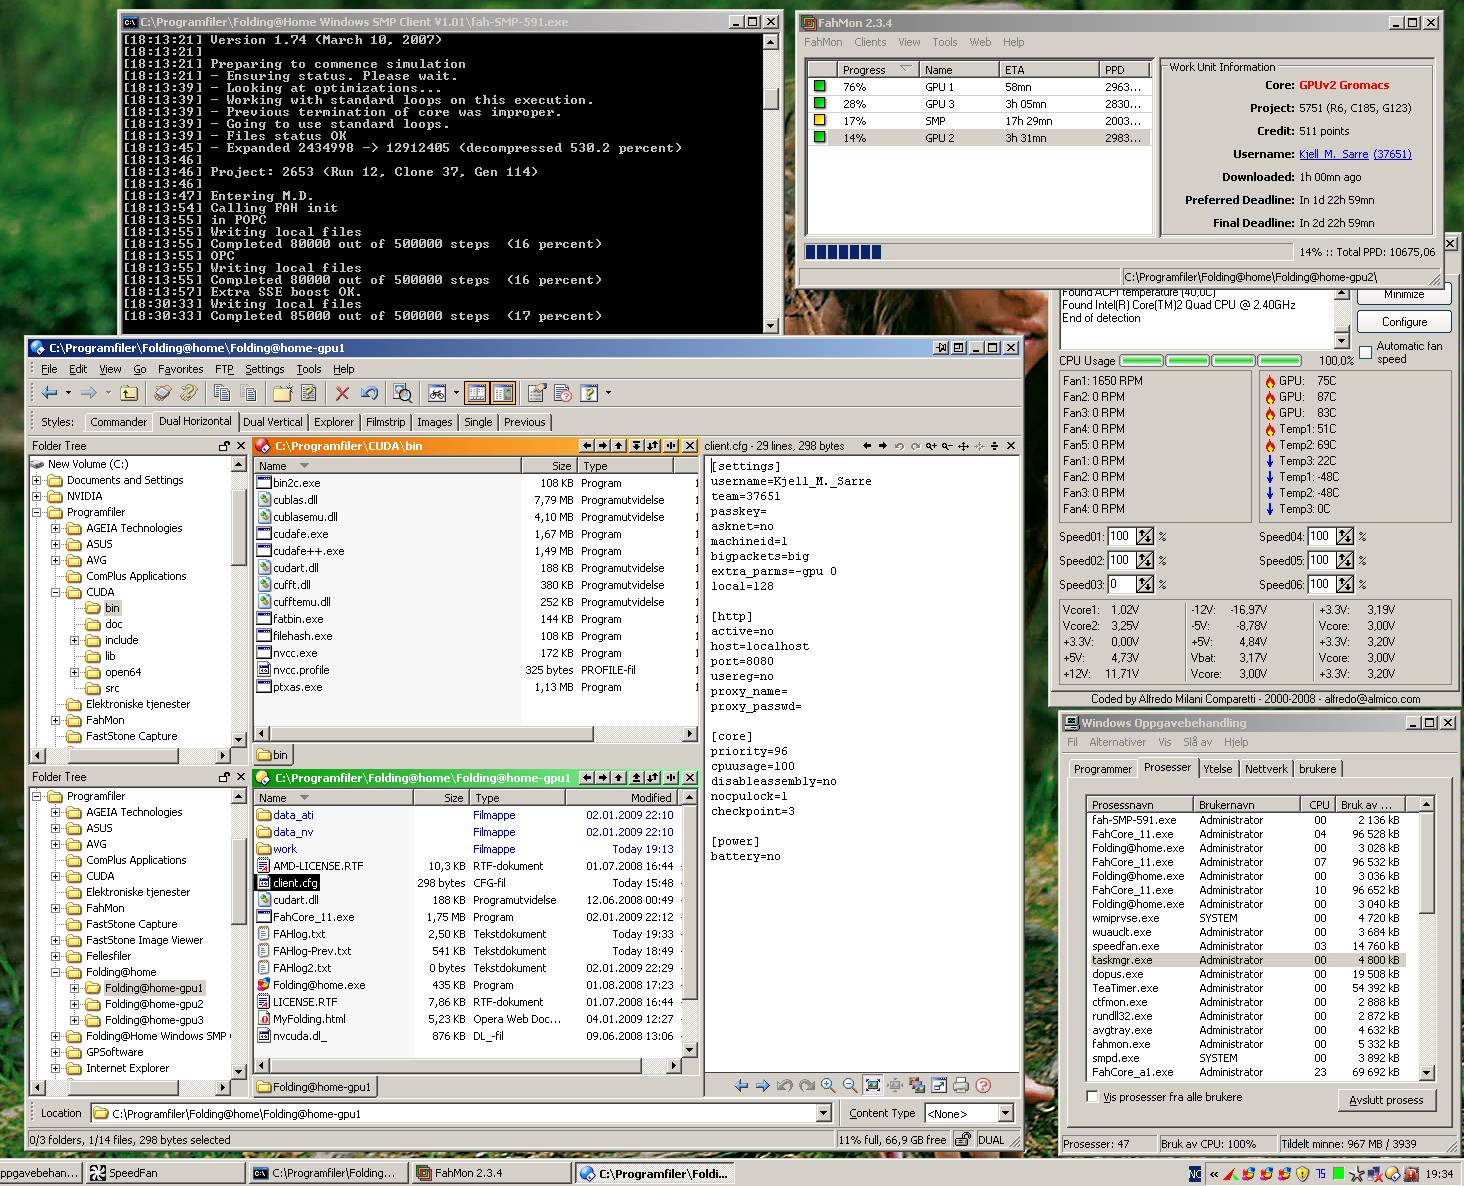Click the Configure button in SpeedFan
The image size is (1464, 1186).
[x=1404, y=322]
